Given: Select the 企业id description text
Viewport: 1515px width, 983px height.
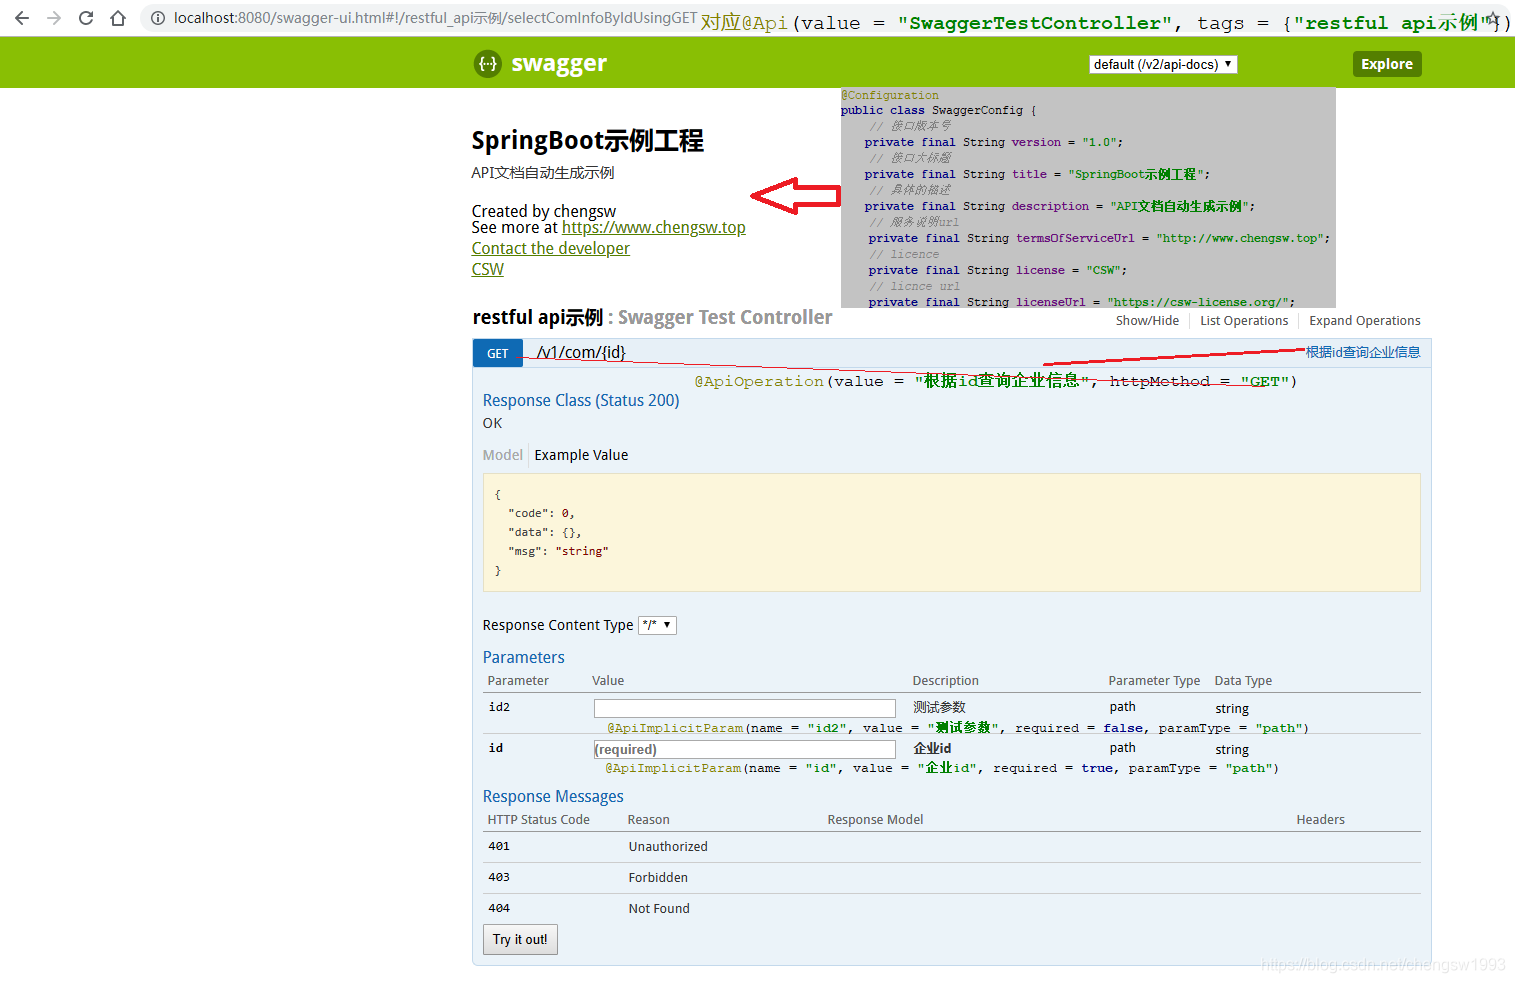Looking at the screenshot, I should 932,749.
